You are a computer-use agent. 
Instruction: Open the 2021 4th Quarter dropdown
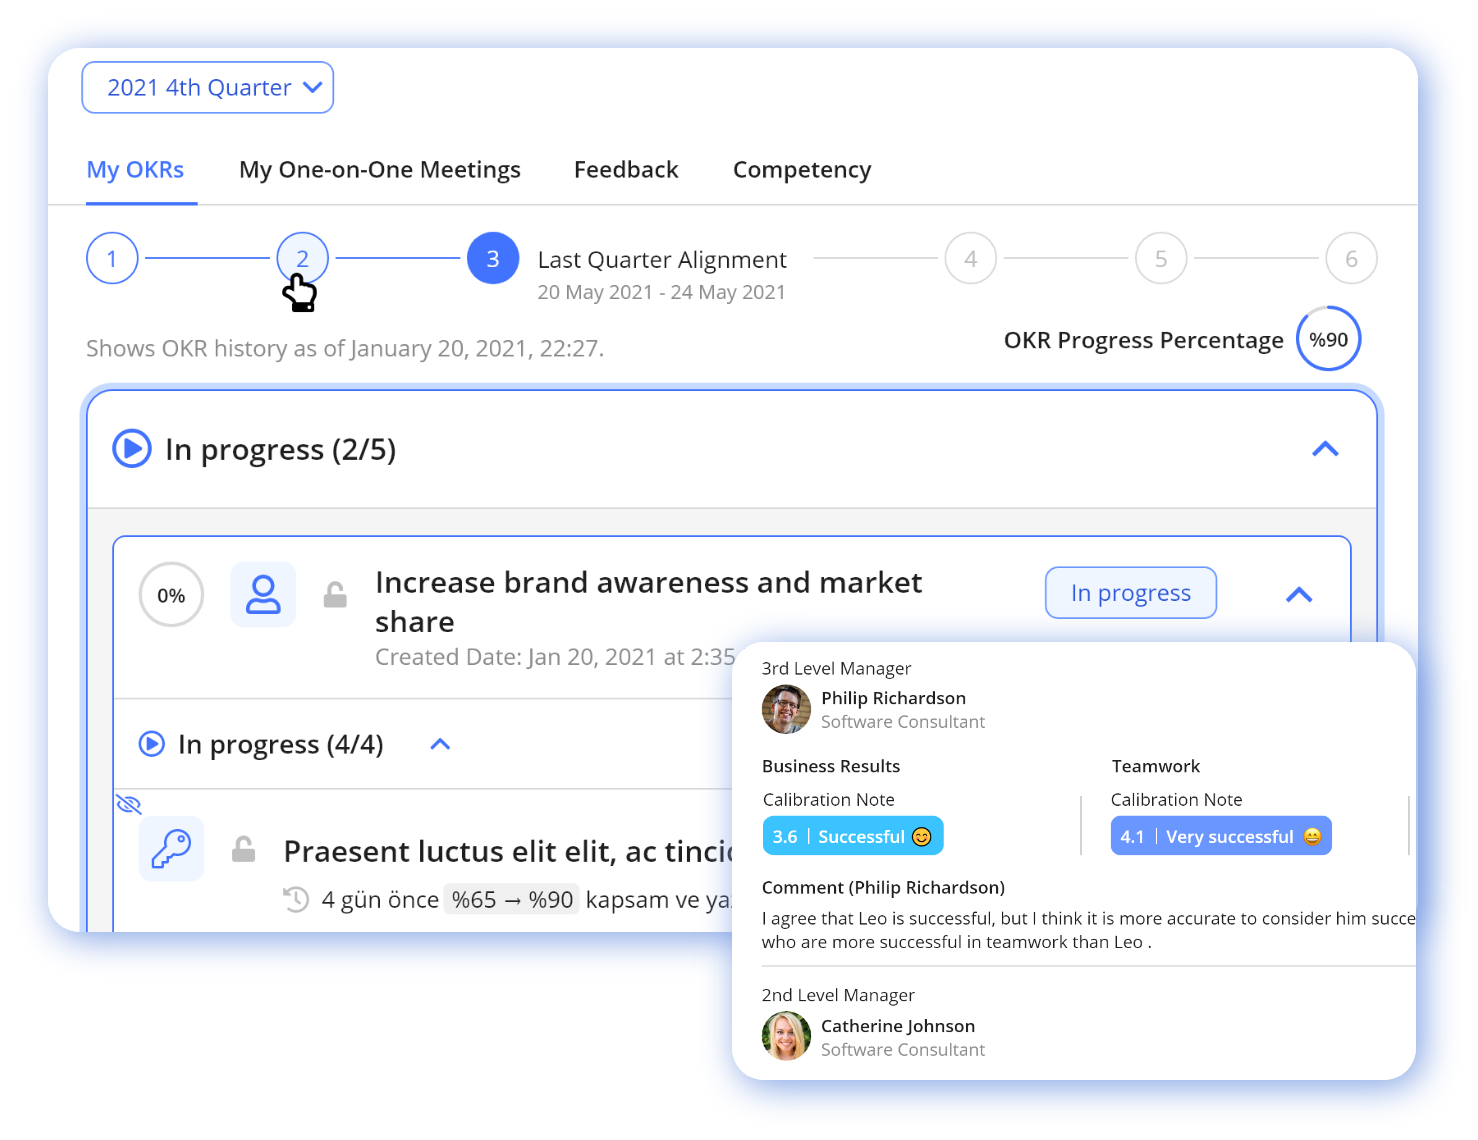[207, 88]
